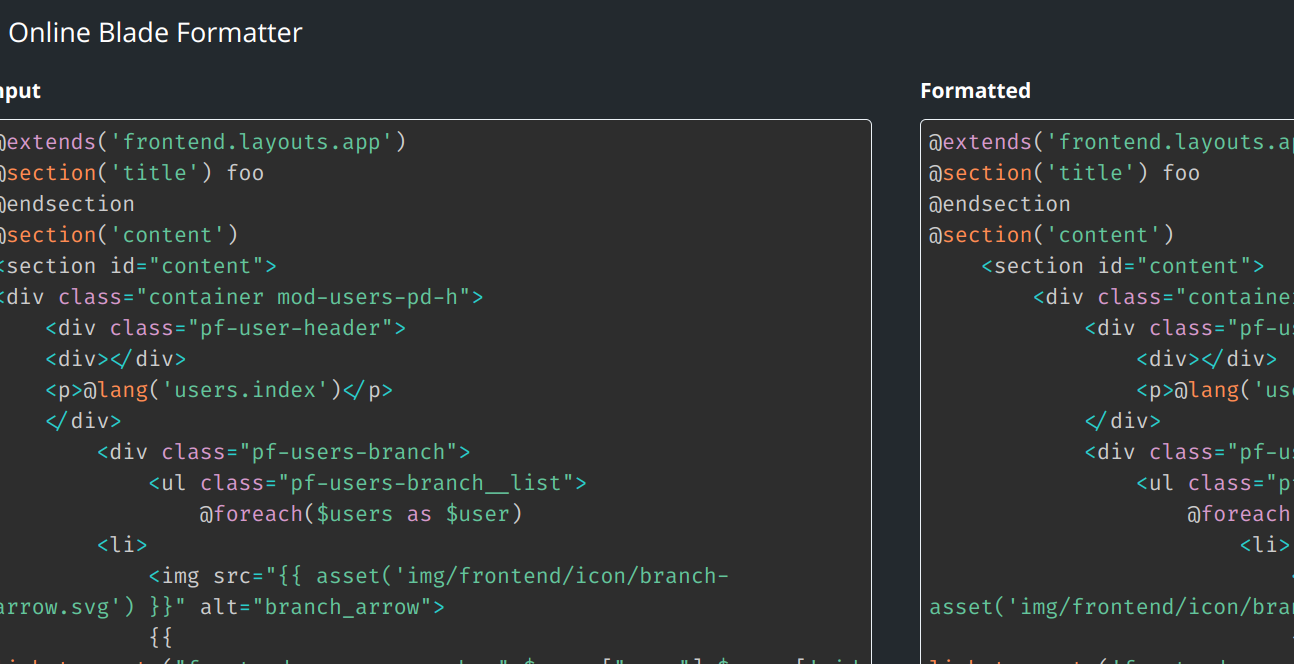
Task: Click the @endsection line in Input editor
Action: pyautogui.click(x=67, y=204)
